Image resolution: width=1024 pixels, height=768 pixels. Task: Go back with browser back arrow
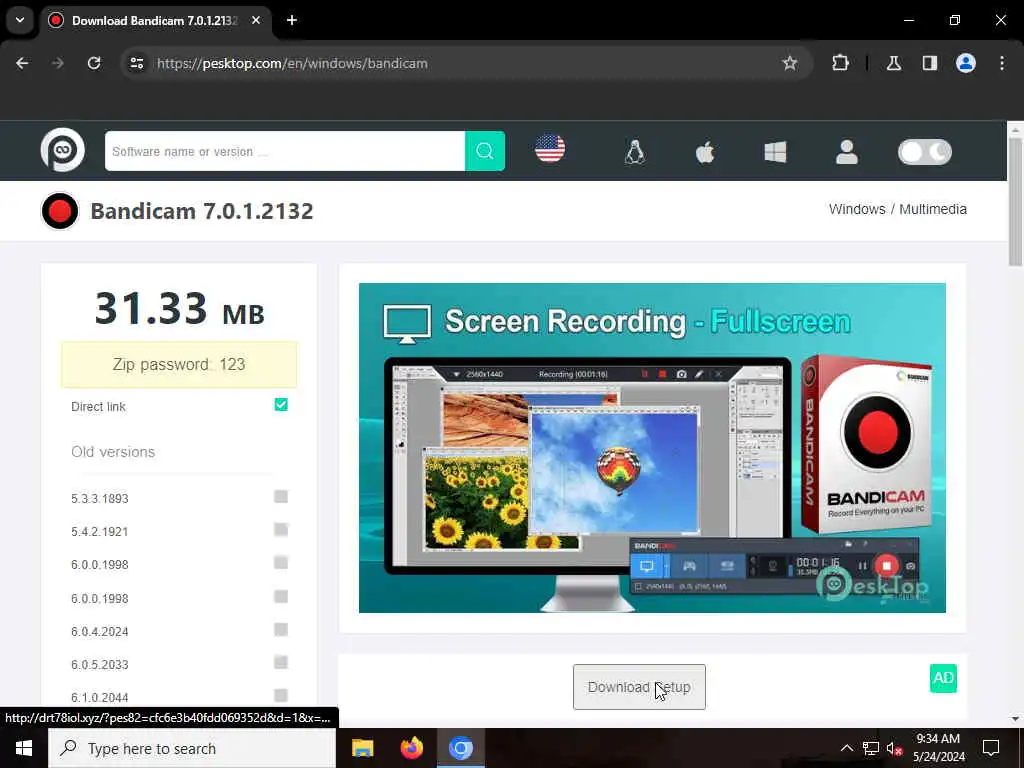pyautogui.click(x=22, y=63)
